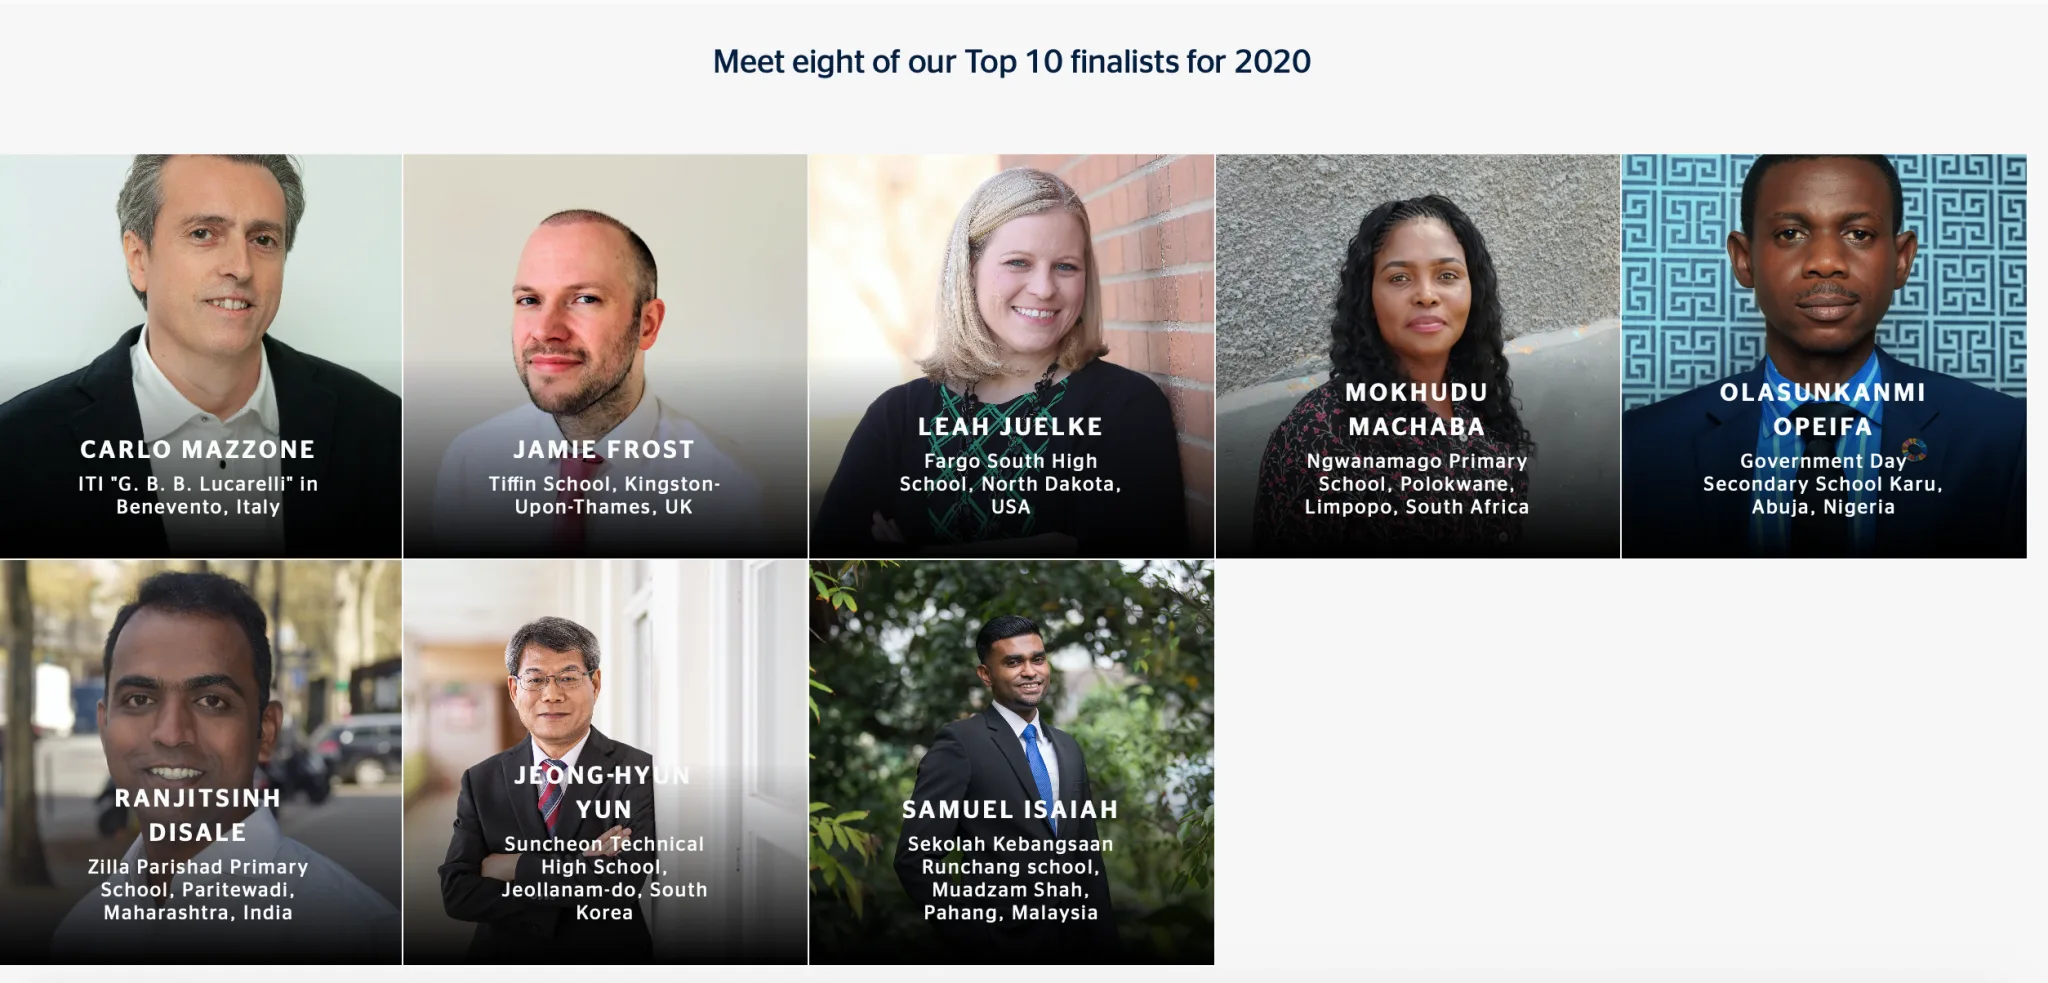Click the Ranjitsinh Disale name heading
The height and width of the screenshot is (983, 2048).
[x=198, y=815]
